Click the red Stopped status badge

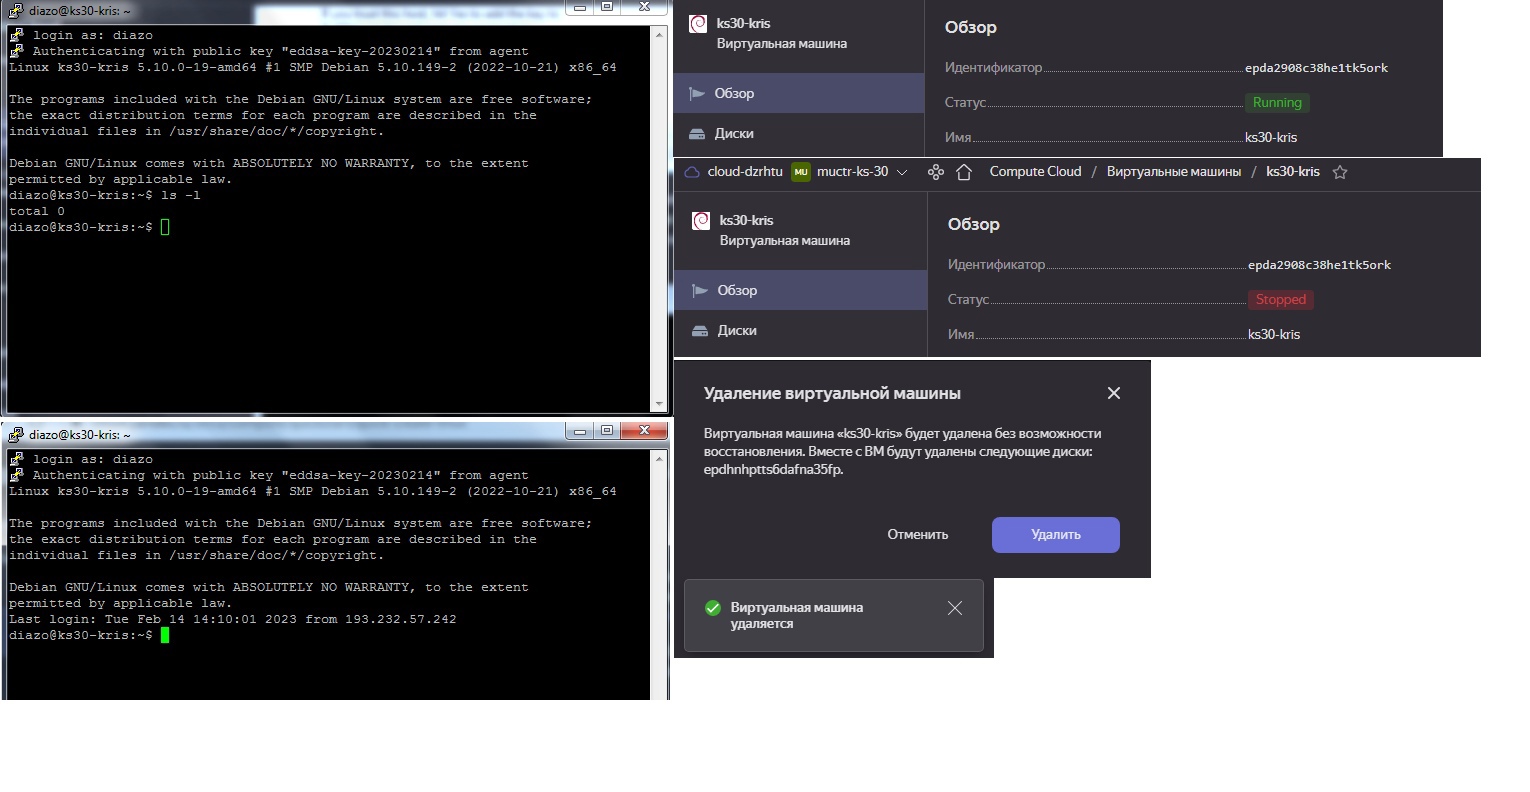(1280, 300)
